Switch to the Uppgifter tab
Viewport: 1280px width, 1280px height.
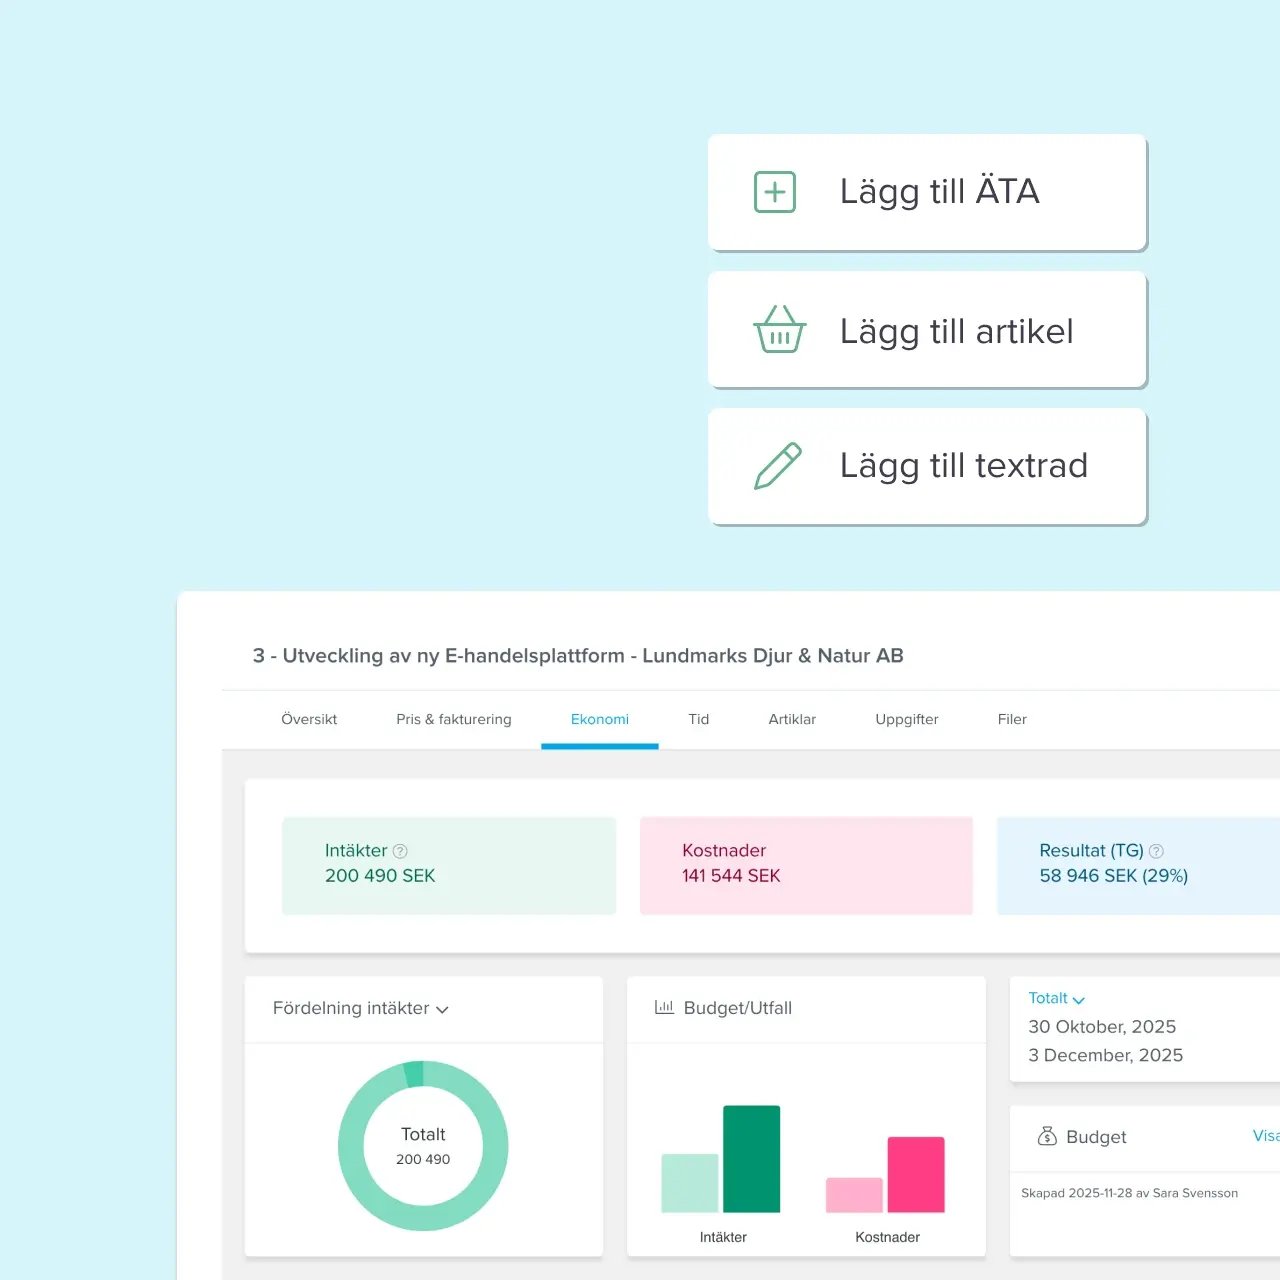coord(906,719)
